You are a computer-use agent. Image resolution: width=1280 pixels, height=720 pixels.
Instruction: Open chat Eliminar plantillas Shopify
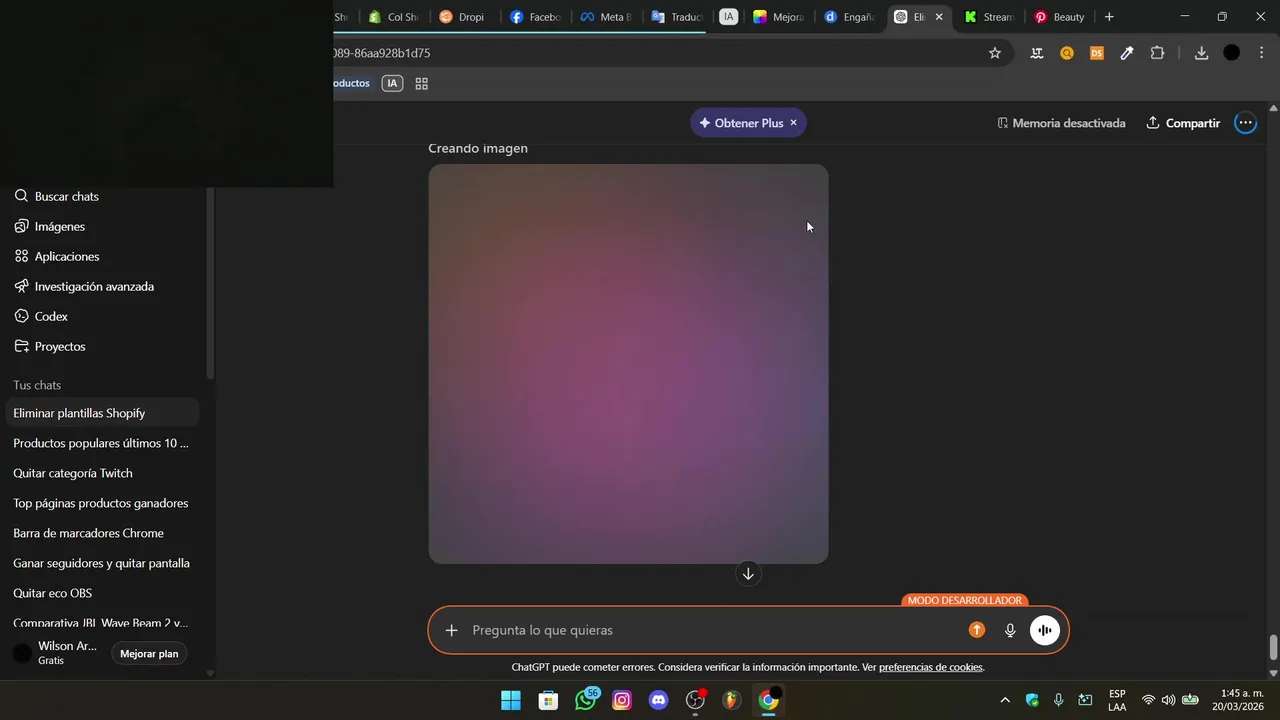pyautogui.click(x=103, y=413)
